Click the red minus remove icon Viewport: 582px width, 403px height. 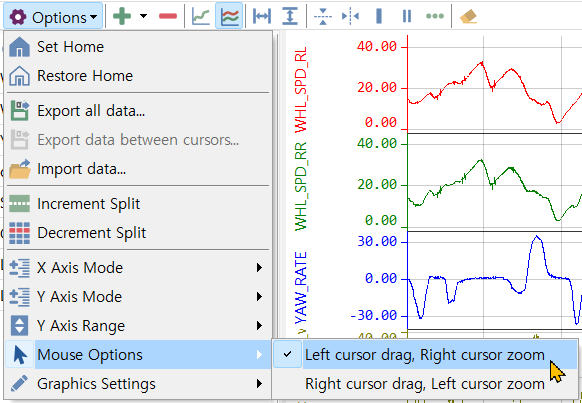pyautogui.click(x=168, y=16)
